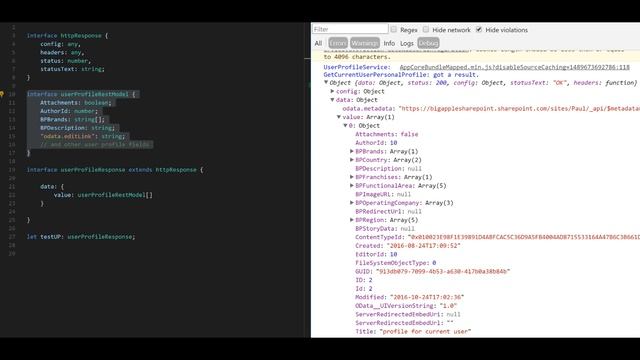
Task: Focus the console Filter input field
Action: pyautogui.click(x=350, y=29)
